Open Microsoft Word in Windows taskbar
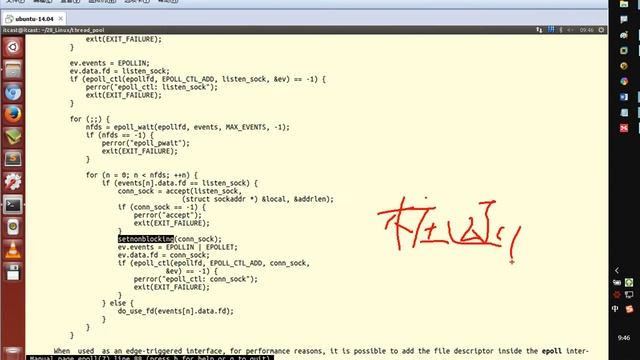The width and height of the screenshot is (640, 360). [x=624, y=97]
